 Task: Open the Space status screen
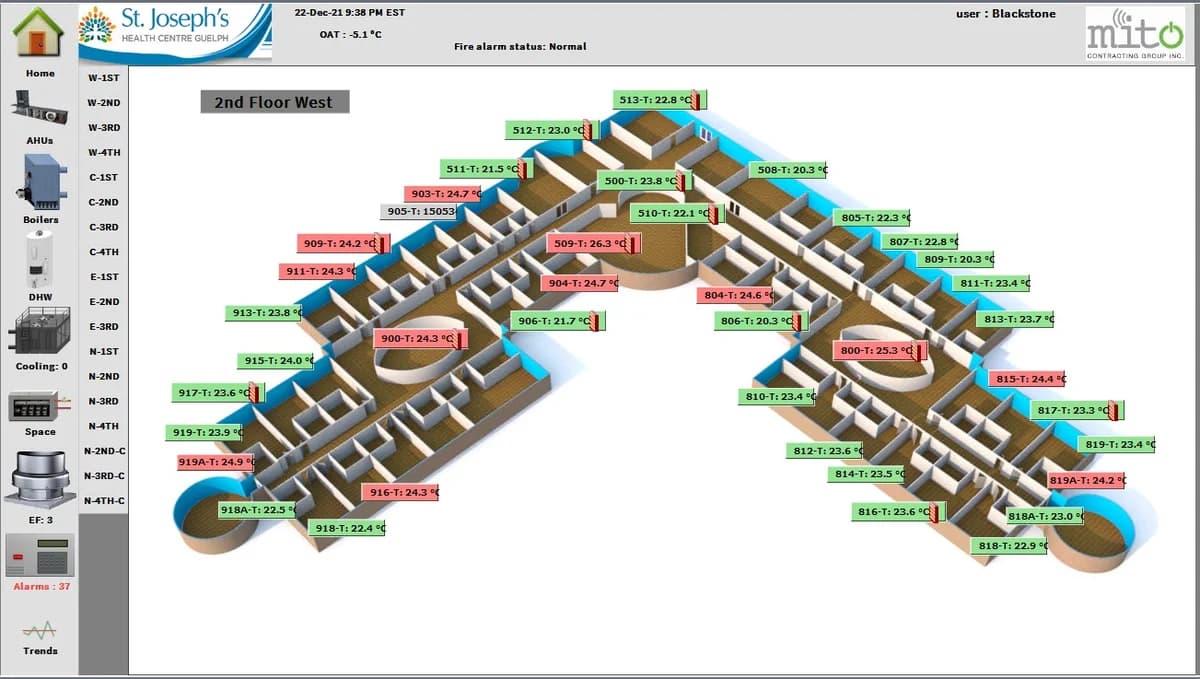coord(38,405)
